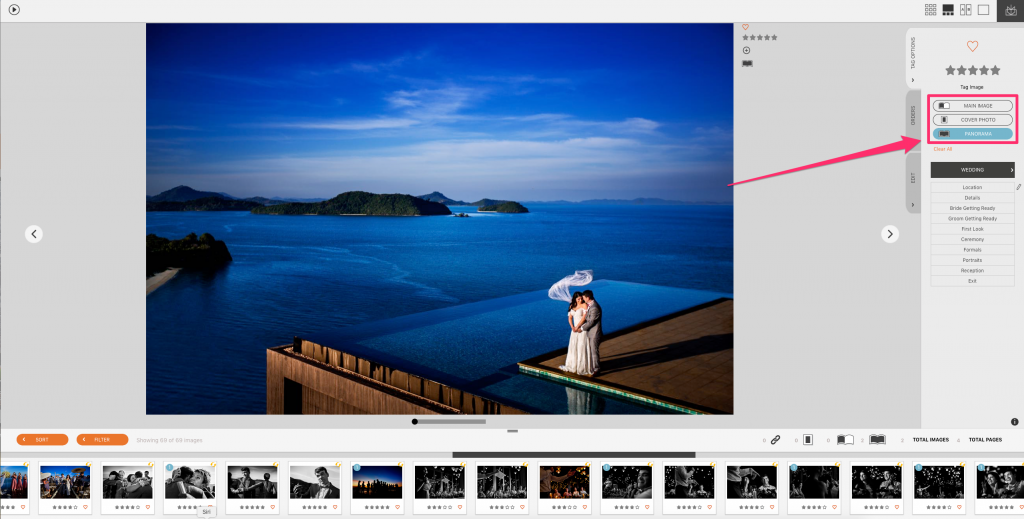Click the cover photo count icon
The width and height of the screenshot is (1024, 519).
pos(808,440)
